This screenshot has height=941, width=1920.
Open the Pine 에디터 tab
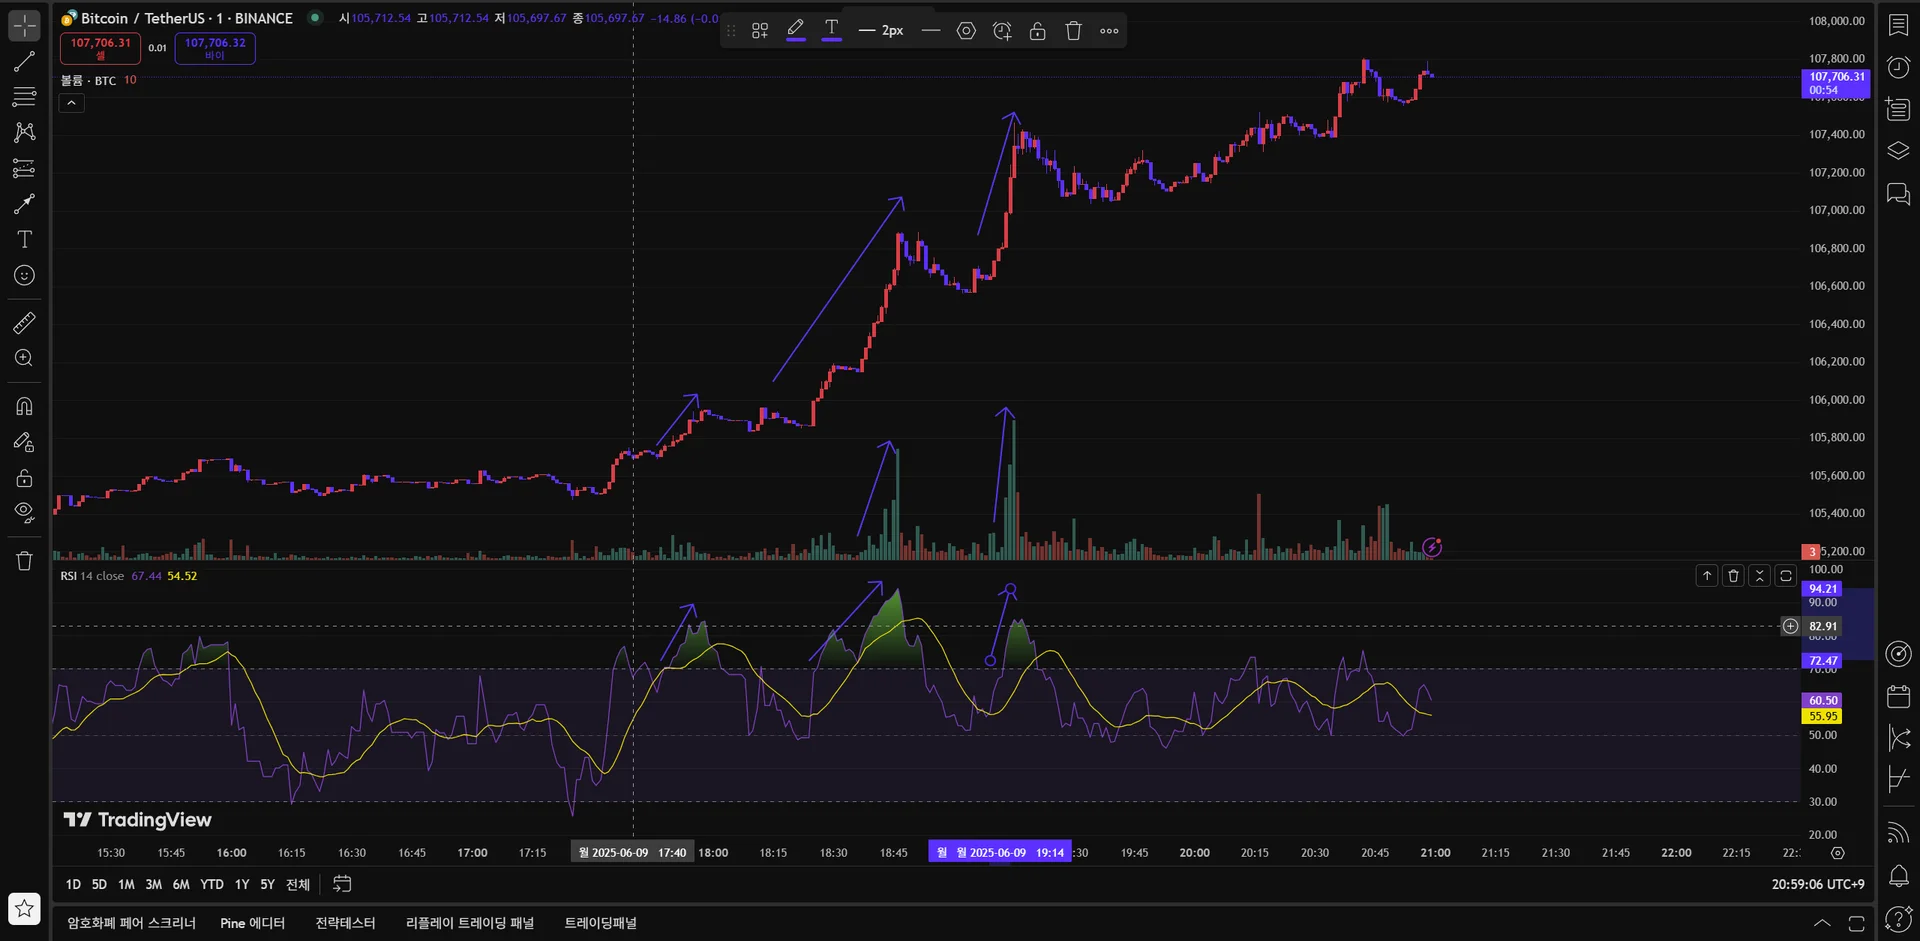[x=252, y=923]
